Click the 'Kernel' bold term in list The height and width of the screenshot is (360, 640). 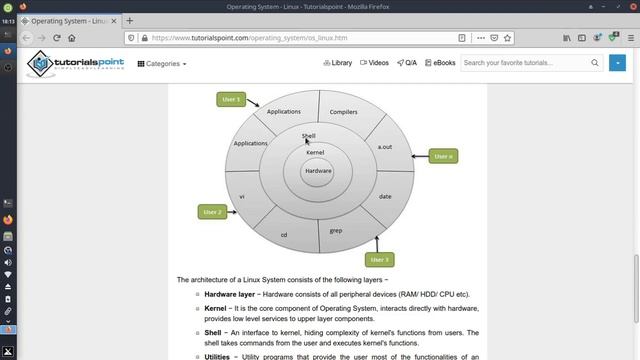[215, 308]
